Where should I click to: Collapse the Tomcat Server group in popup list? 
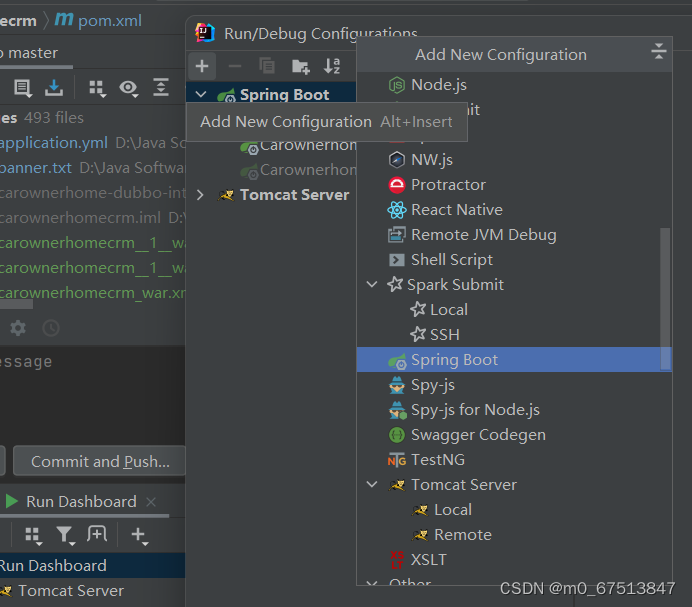pyautogui.click(x=372, y=485)
